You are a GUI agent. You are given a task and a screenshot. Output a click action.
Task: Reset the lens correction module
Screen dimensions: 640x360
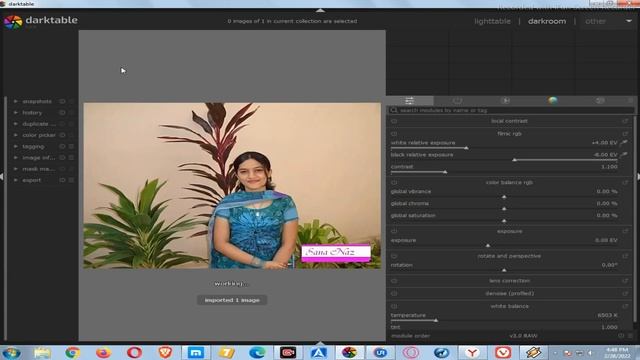click(625, 281)
